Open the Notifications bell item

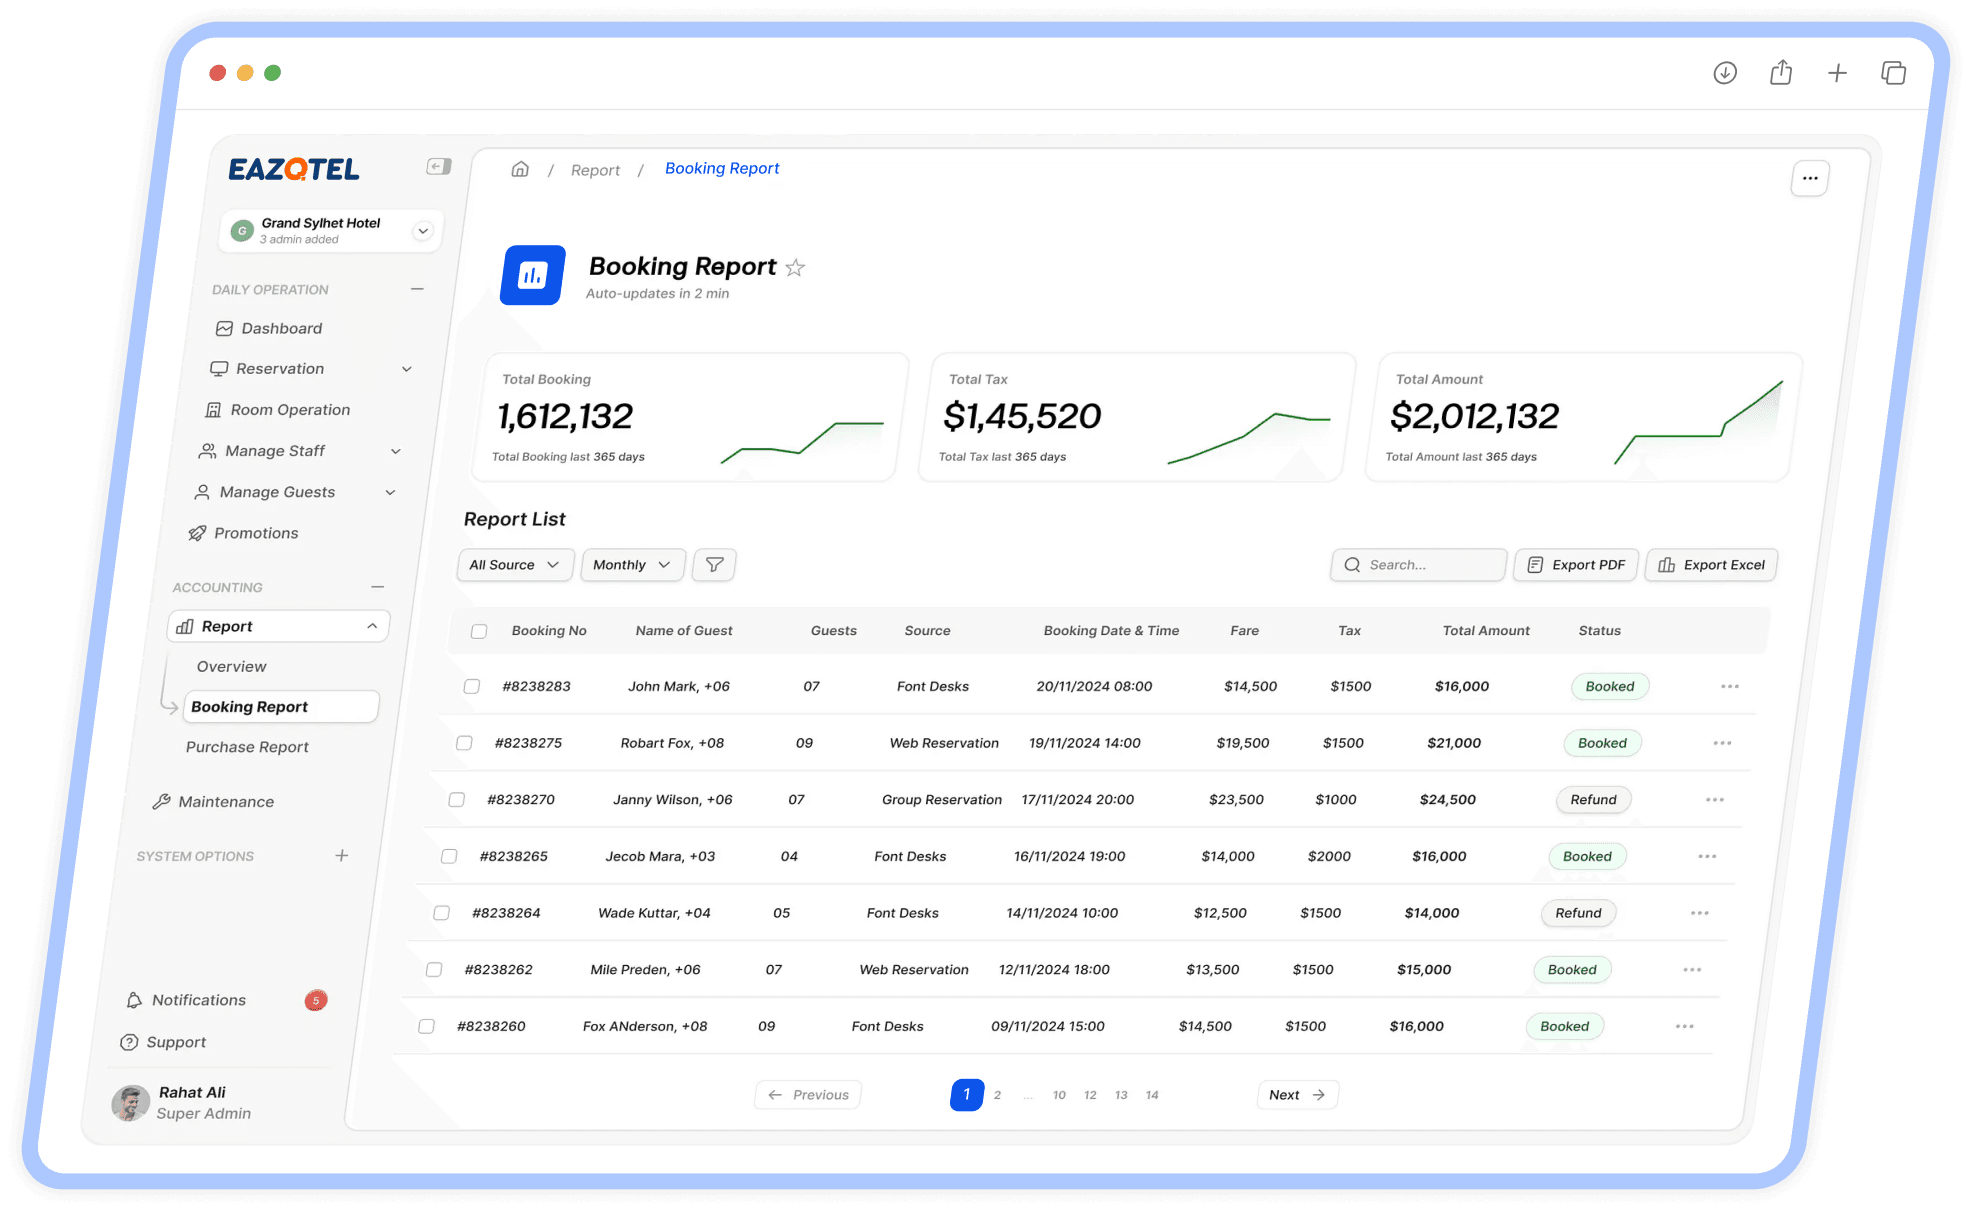tap(198, 1000)
